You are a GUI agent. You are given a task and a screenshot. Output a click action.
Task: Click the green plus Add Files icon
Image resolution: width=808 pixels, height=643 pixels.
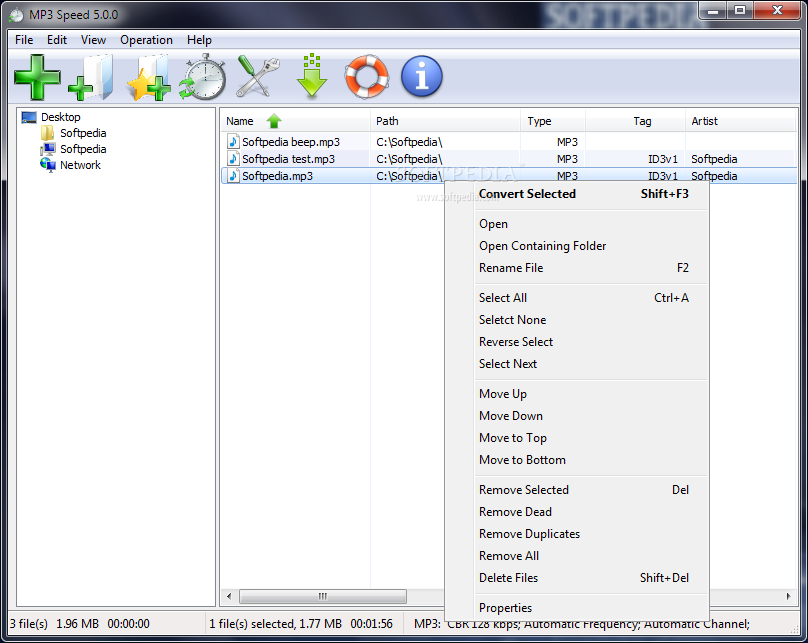click(37, 77)
